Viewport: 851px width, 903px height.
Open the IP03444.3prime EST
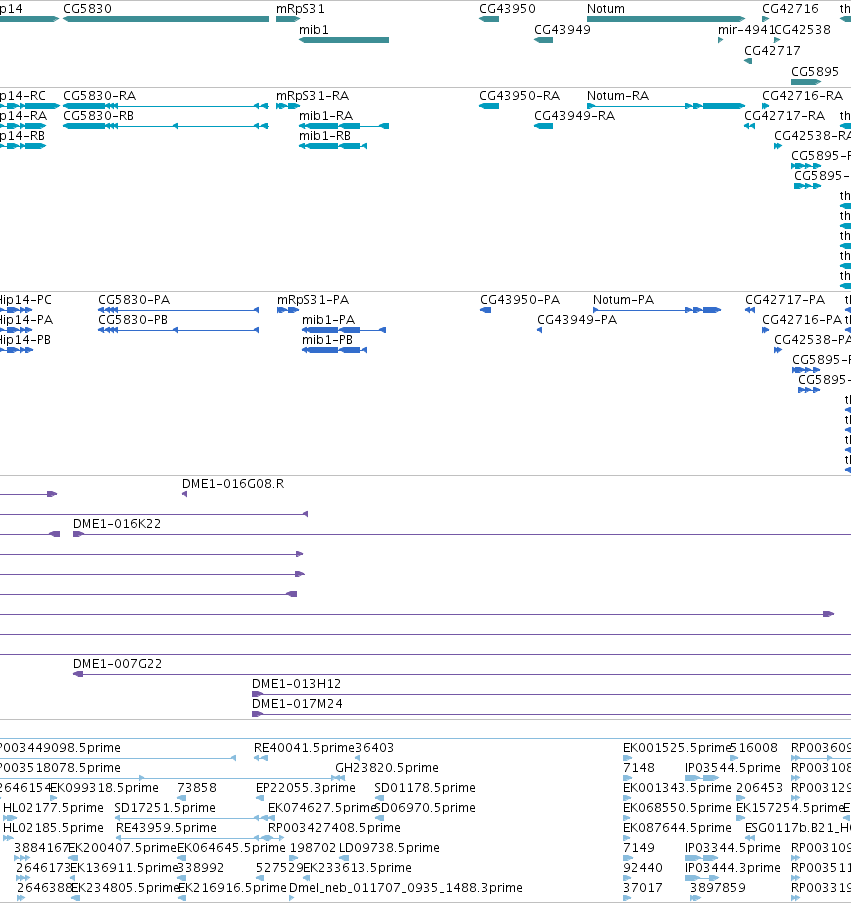[x=702, y=878]
